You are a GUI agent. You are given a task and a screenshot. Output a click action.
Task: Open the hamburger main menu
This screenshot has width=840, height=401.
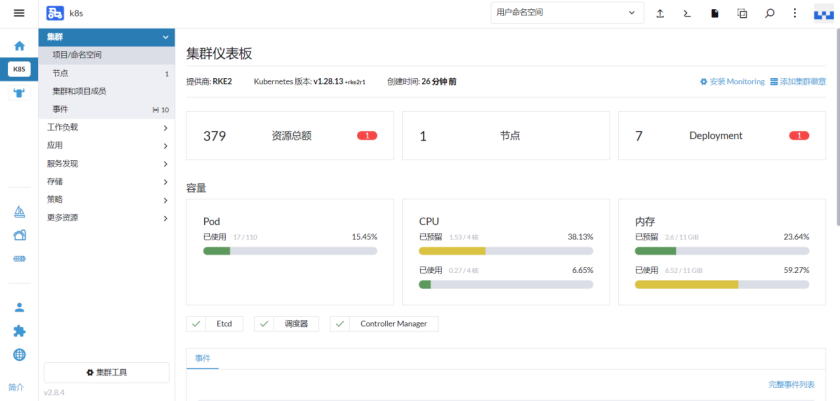[19, 13]
